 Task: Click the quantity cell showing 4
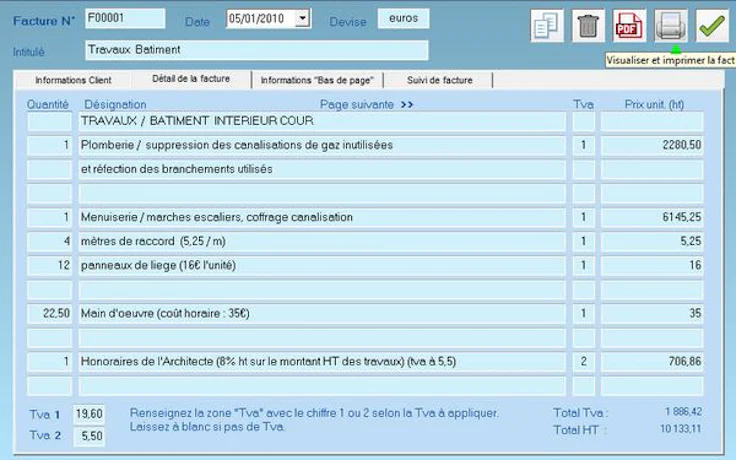click(x=49, y=242)
